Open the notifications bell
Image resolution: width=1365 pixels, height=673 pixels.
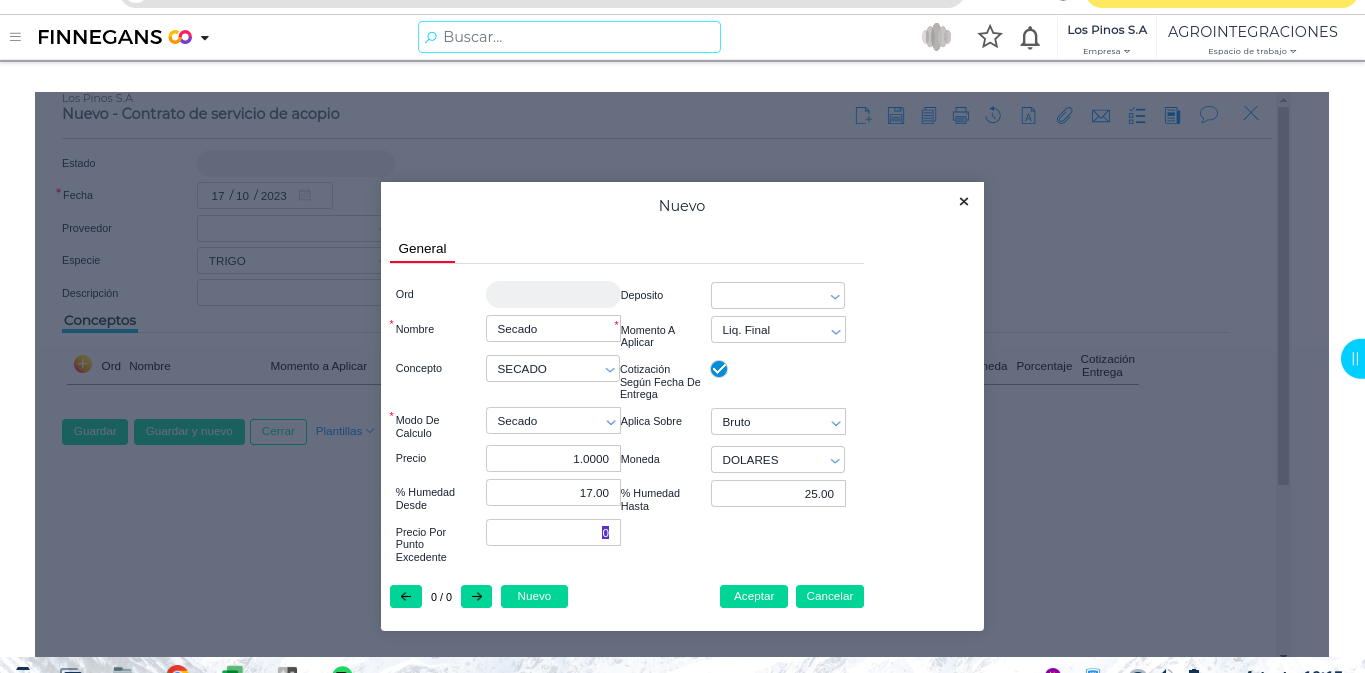[x=1030, y=38]
